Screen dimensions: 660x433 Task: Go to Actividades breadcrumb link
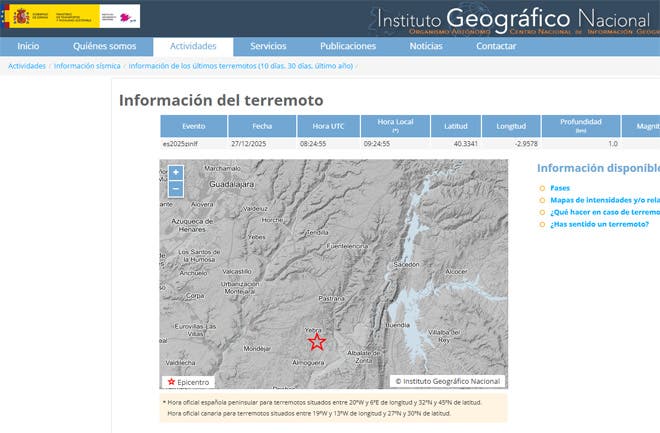tap(27, 66)
